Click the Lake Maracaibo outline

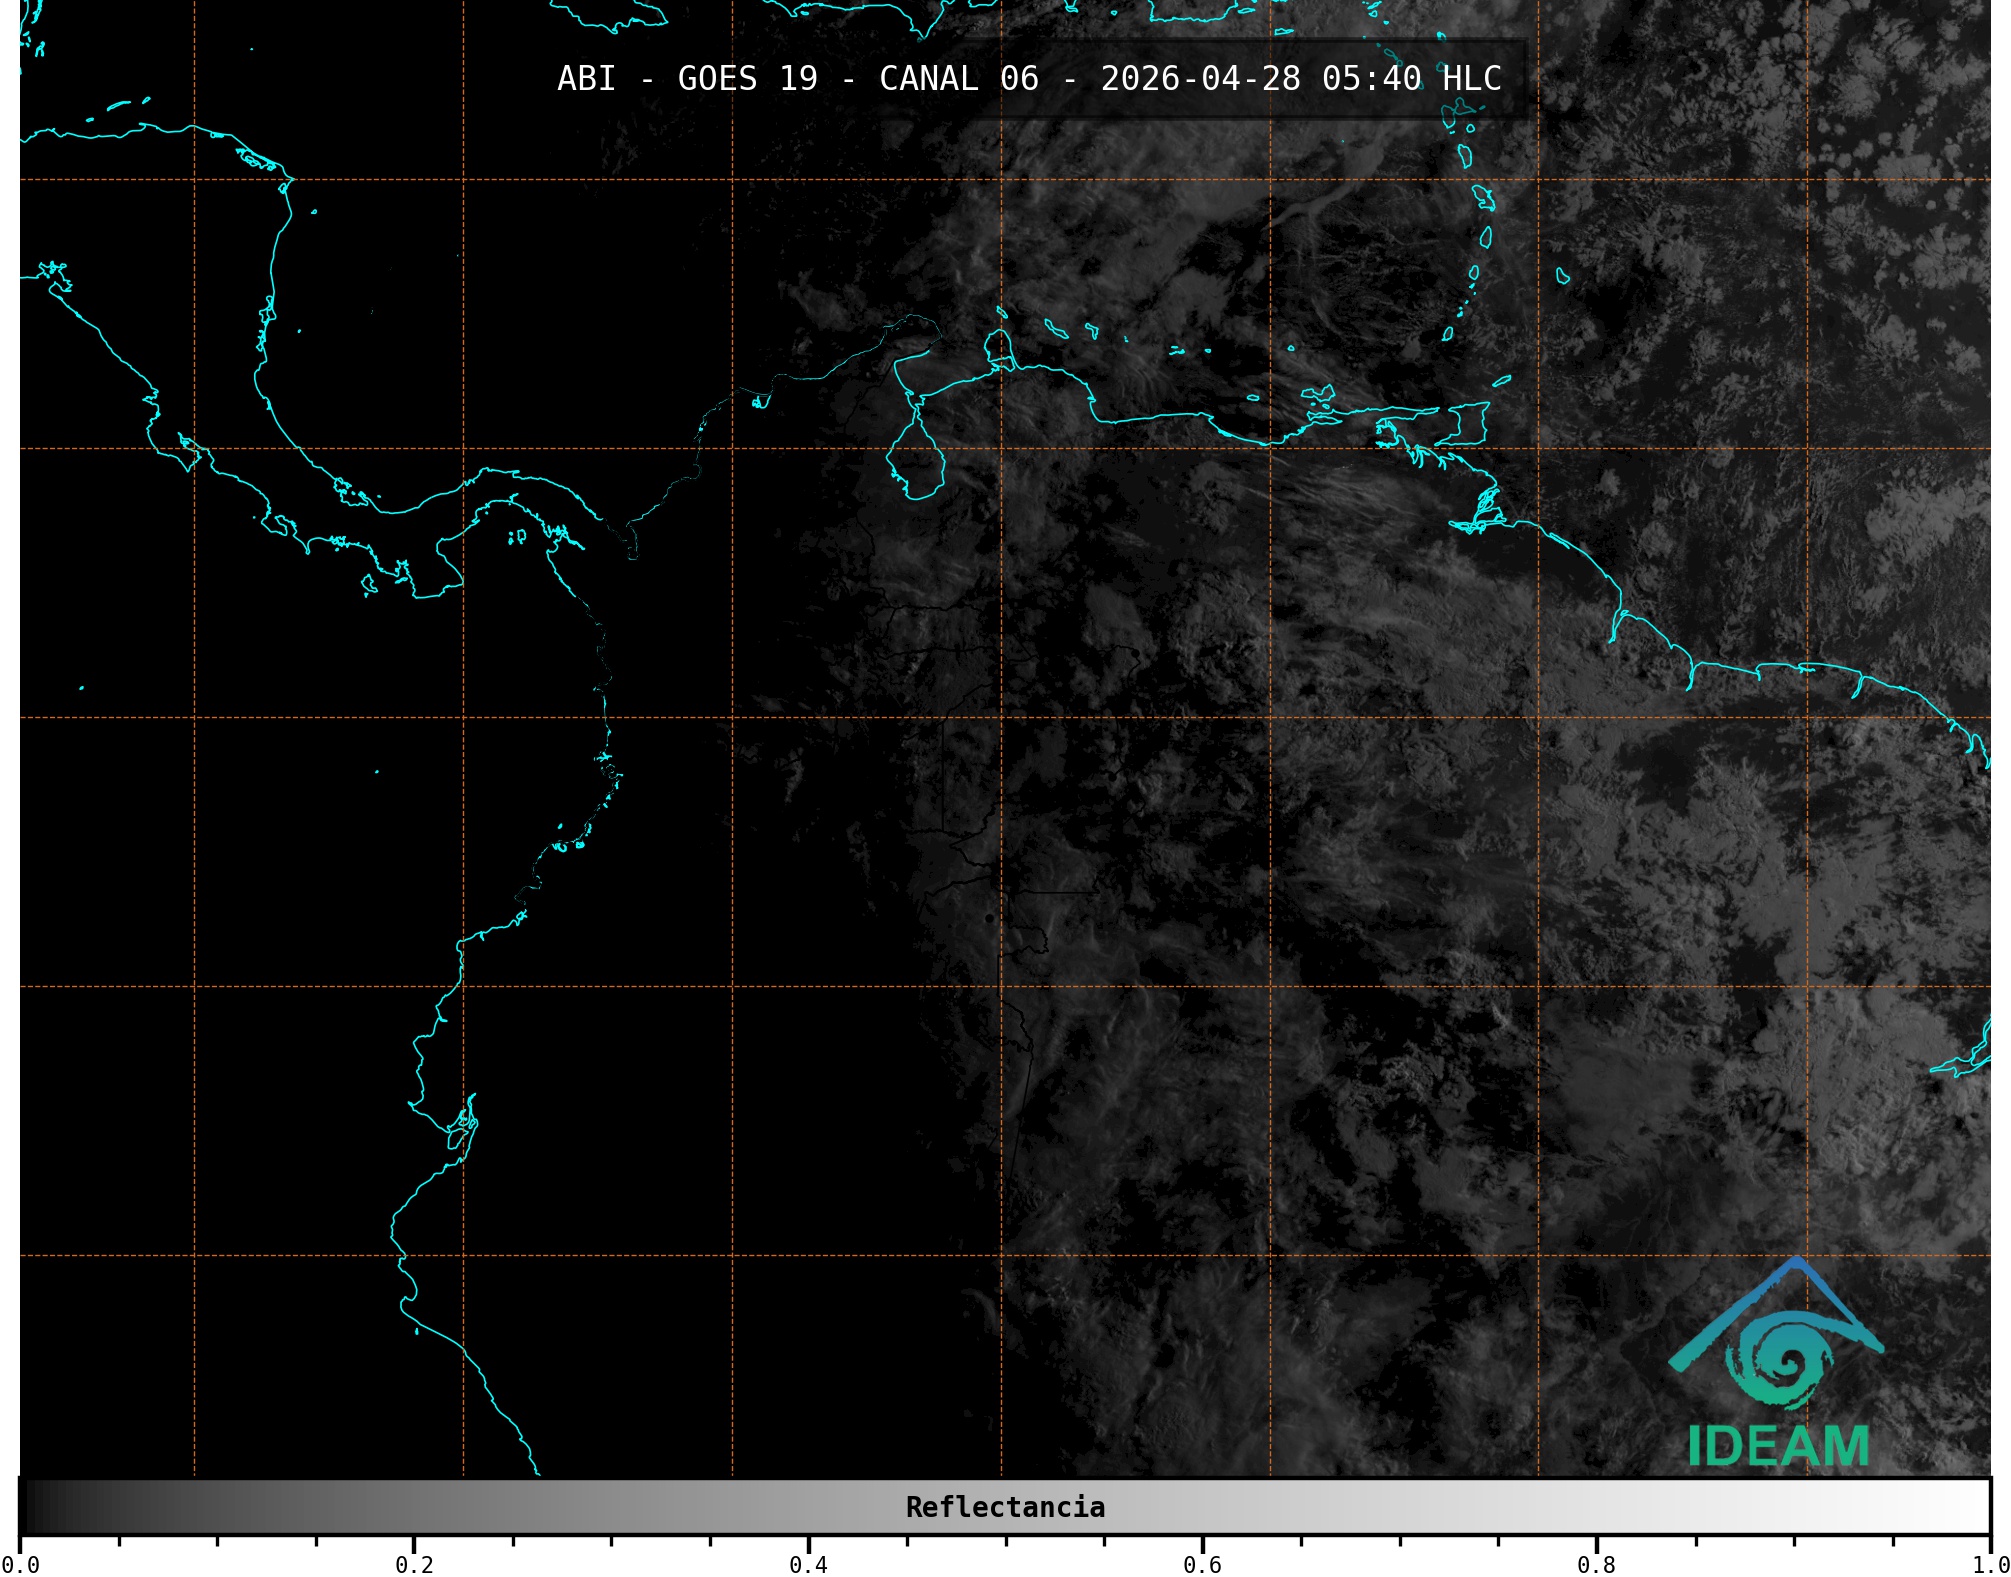[x=915, y=460]
